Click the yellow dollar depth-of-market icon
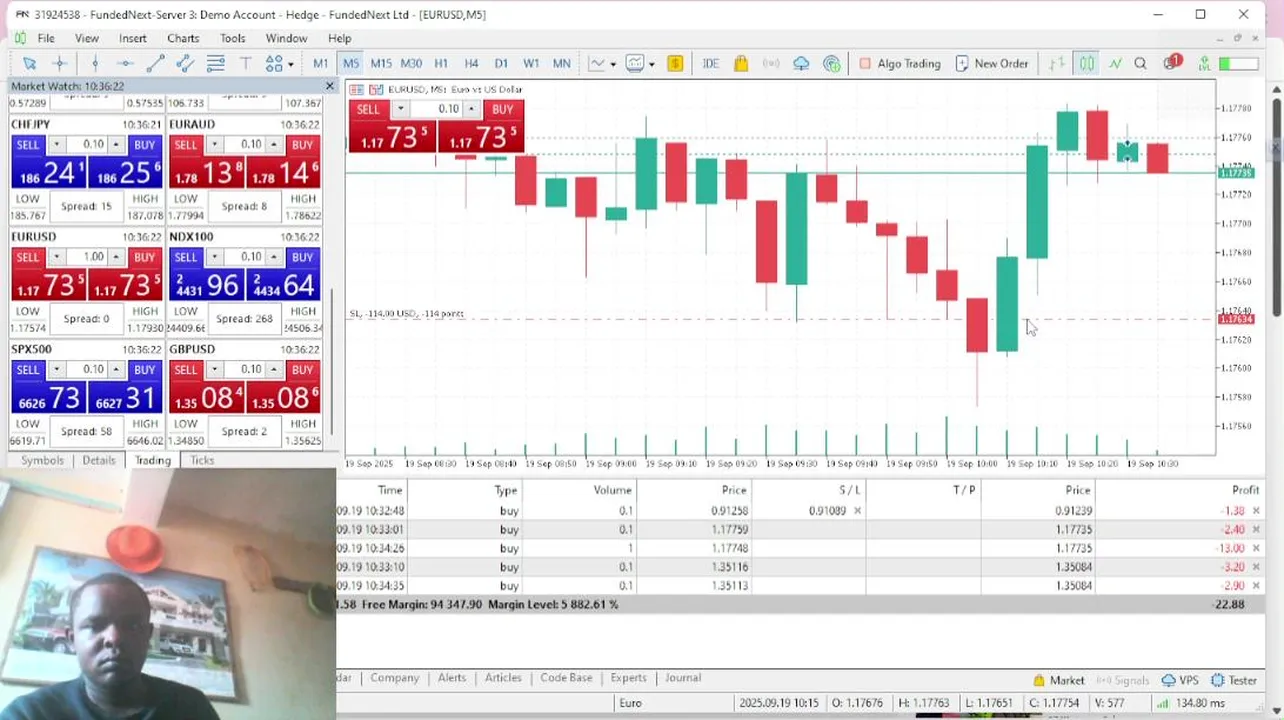Viewport: 1284px width, 720px height. tap(675, 63)
